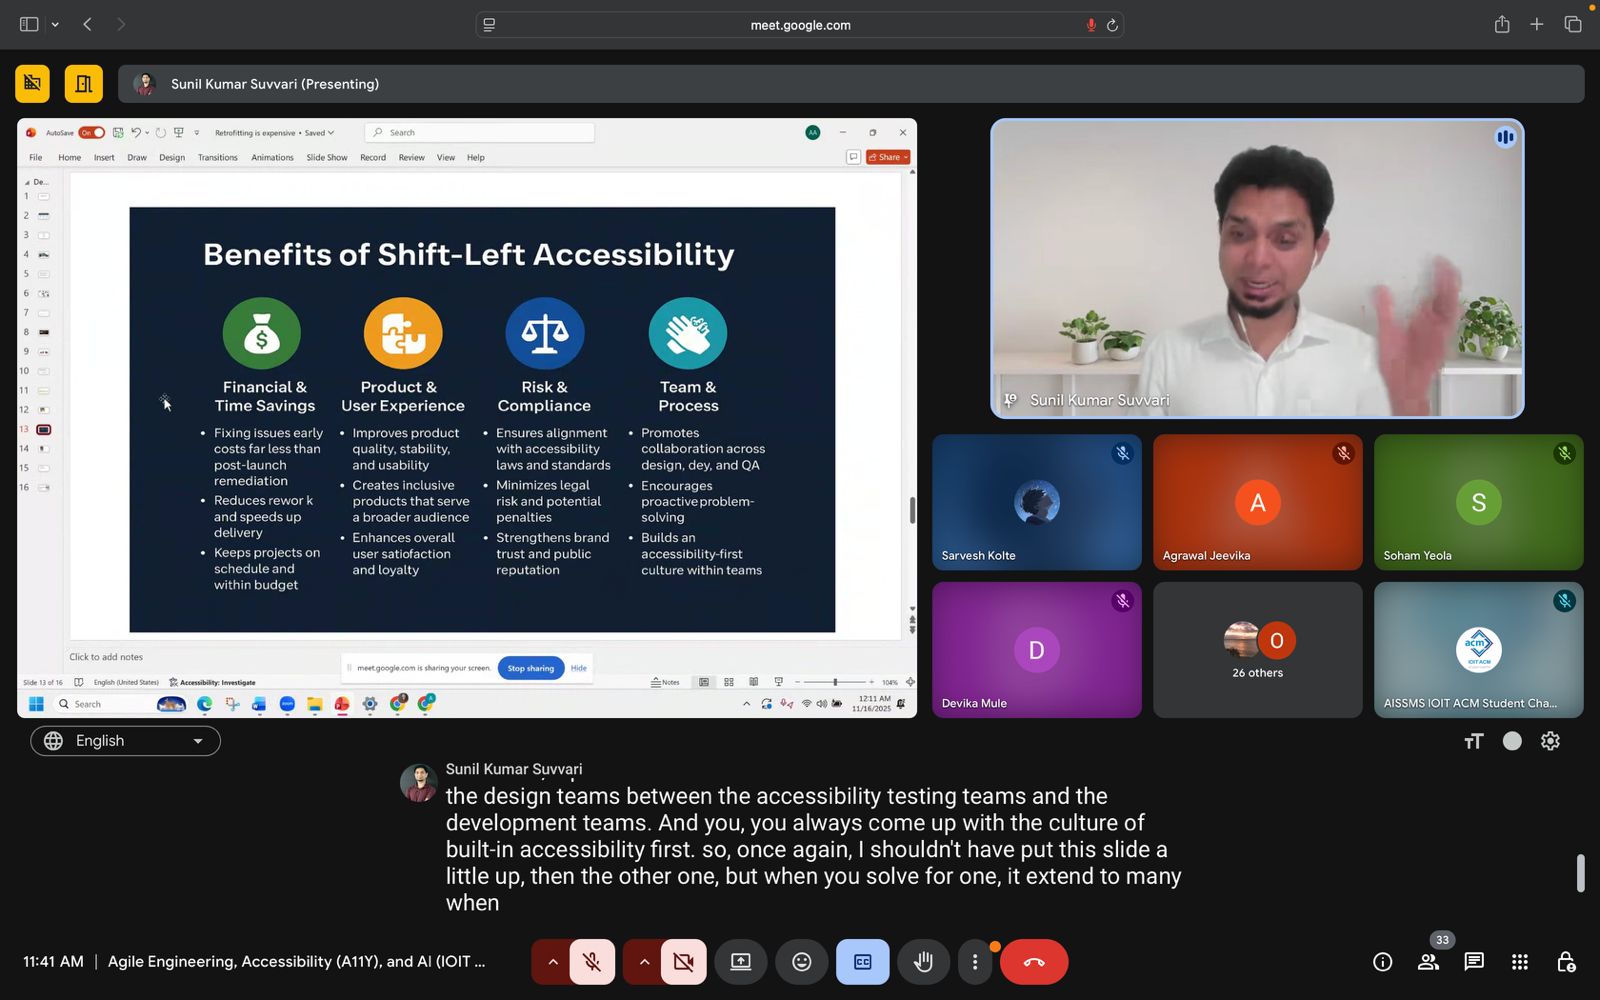
Task: Open the chat panel icon
Action: point(1473,962)
